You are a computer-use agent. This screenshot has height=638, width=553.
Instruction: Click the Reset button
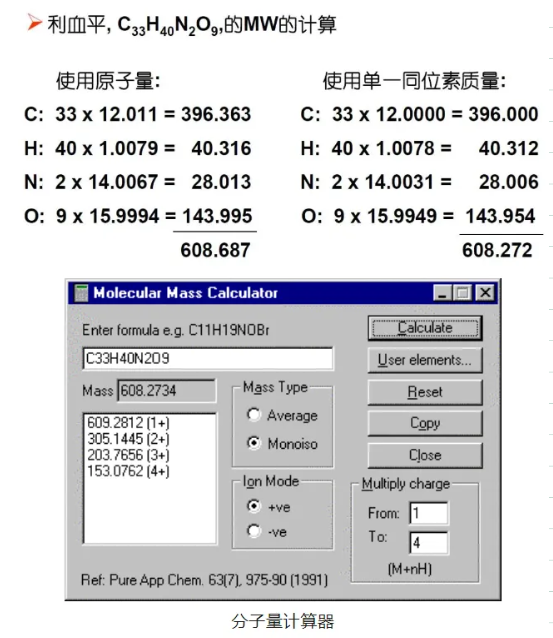425,392
